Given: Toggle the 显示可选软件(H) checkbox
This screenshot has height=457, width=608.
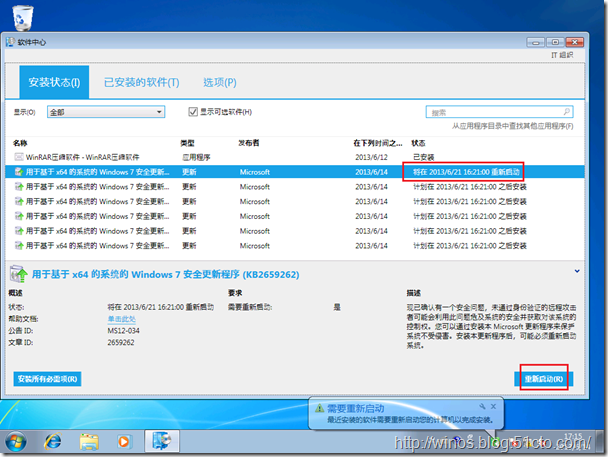Looking at the screenshot, I should 193,112.
